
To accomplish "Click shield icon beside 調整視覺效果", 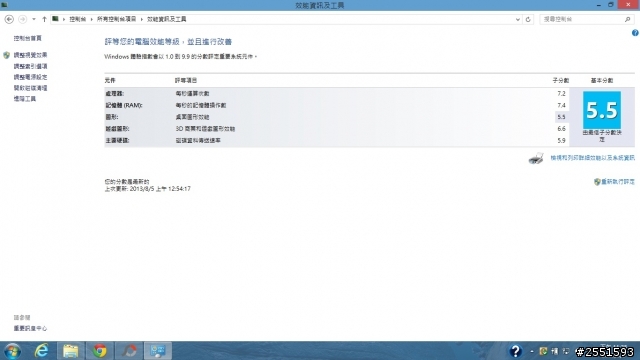I will coord(6,55).
